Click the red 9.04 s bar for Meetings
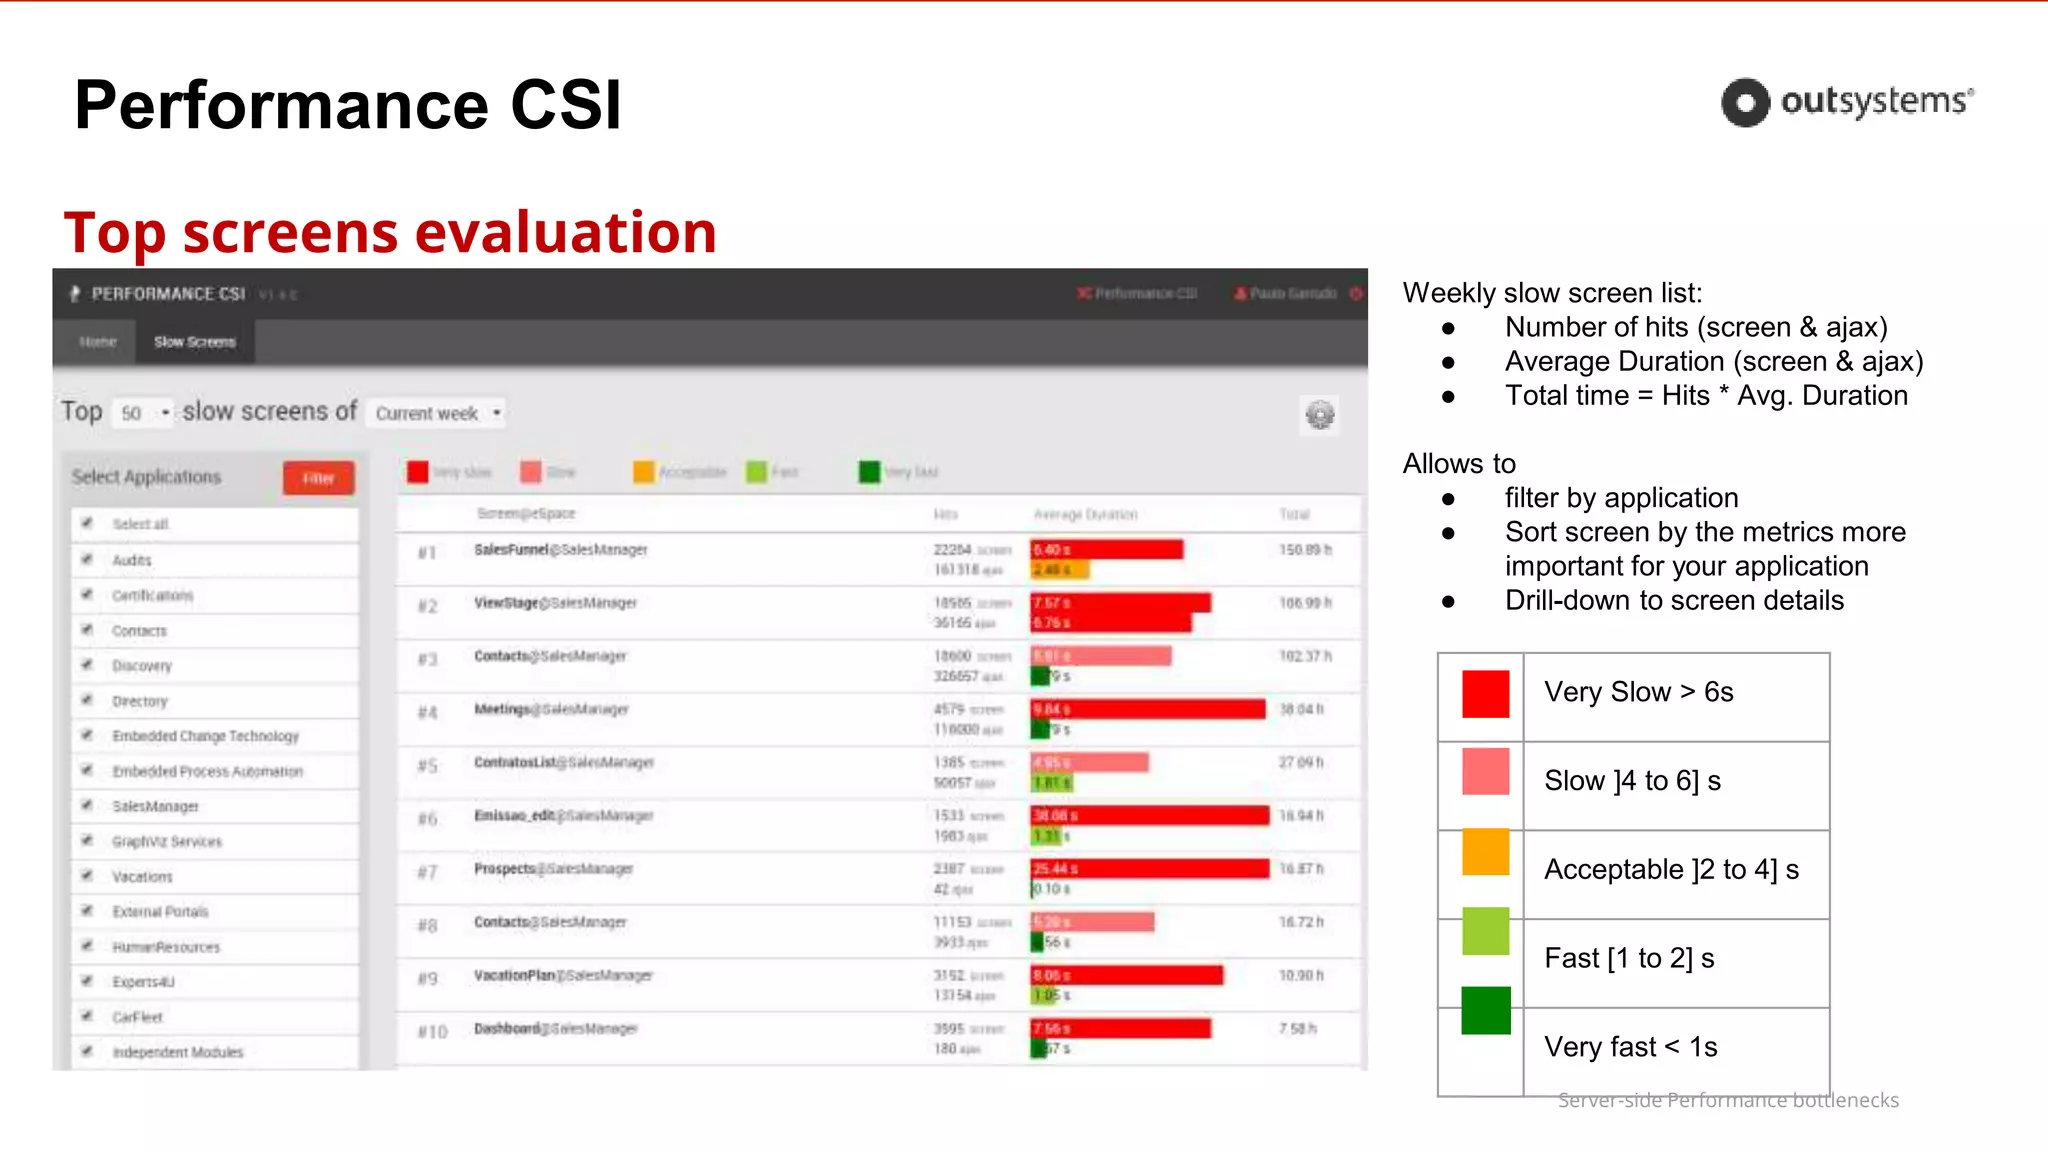 pos(1148,709)
